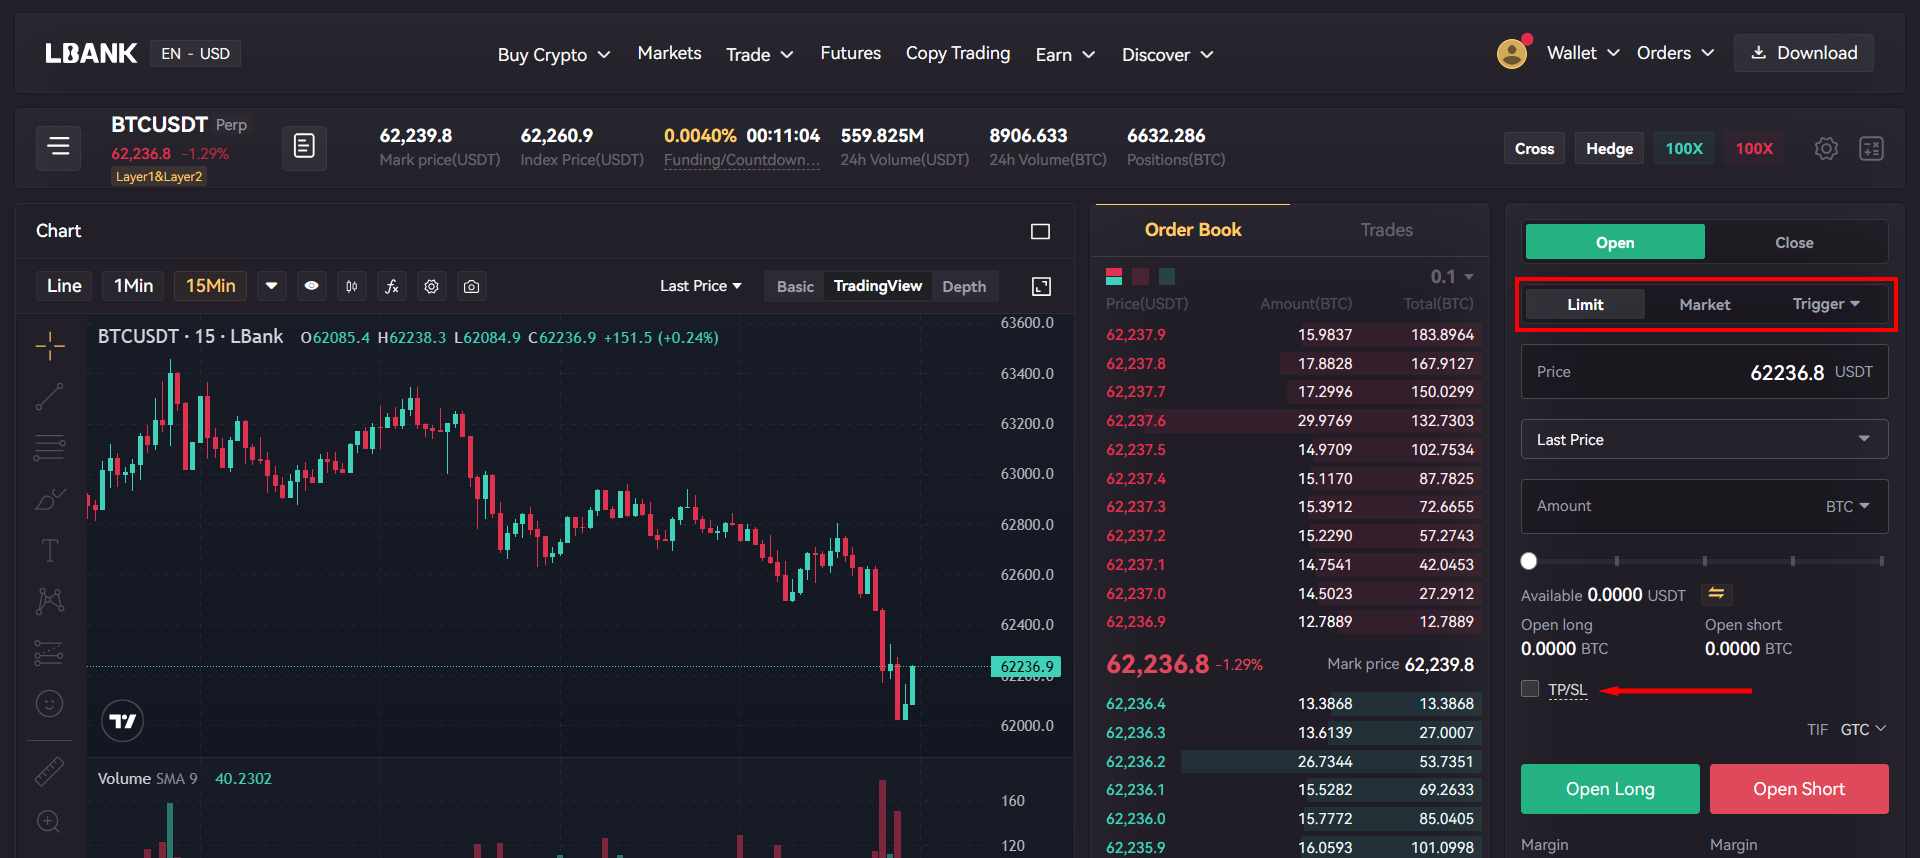Open the calculator icon next to settings
1920x858 pixels.
tap(1871, 149)
